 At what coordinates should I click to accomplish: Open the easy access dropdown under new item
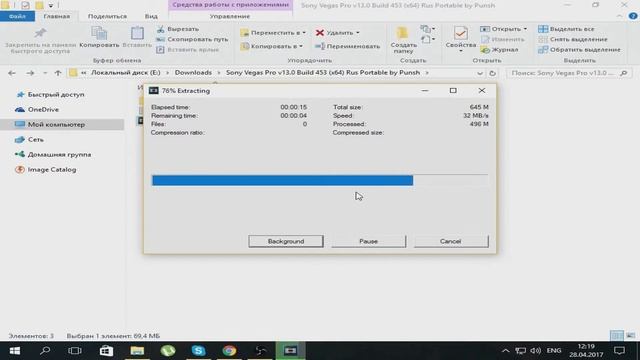pyautogui.click(x=428, y=39)
